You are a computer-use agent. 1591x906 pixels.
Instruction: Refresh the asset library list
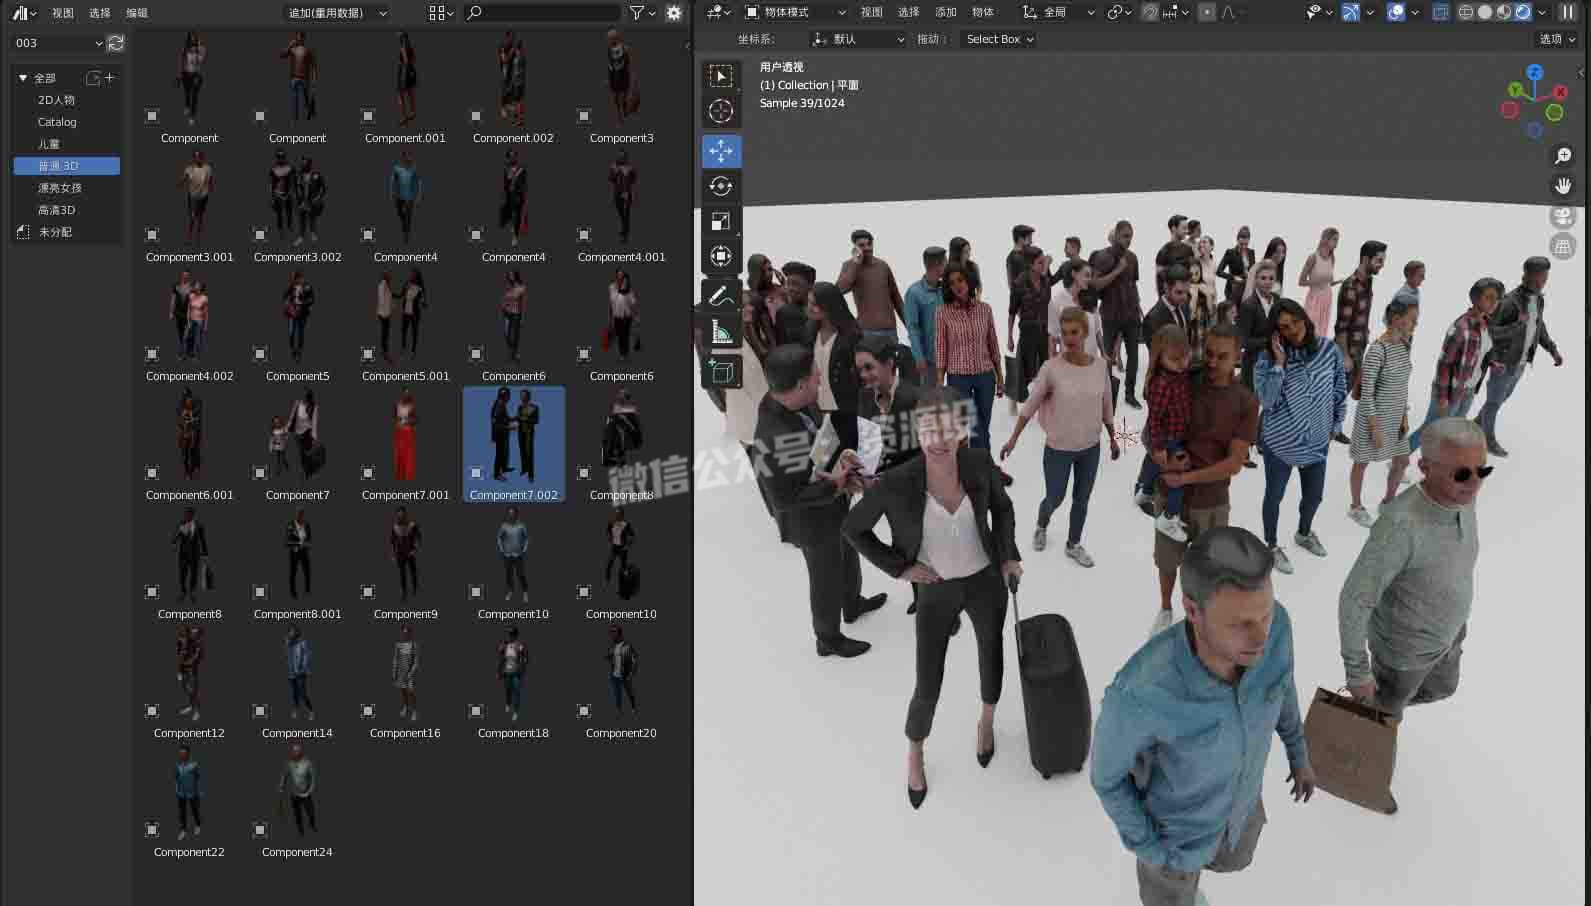point(116,43)
